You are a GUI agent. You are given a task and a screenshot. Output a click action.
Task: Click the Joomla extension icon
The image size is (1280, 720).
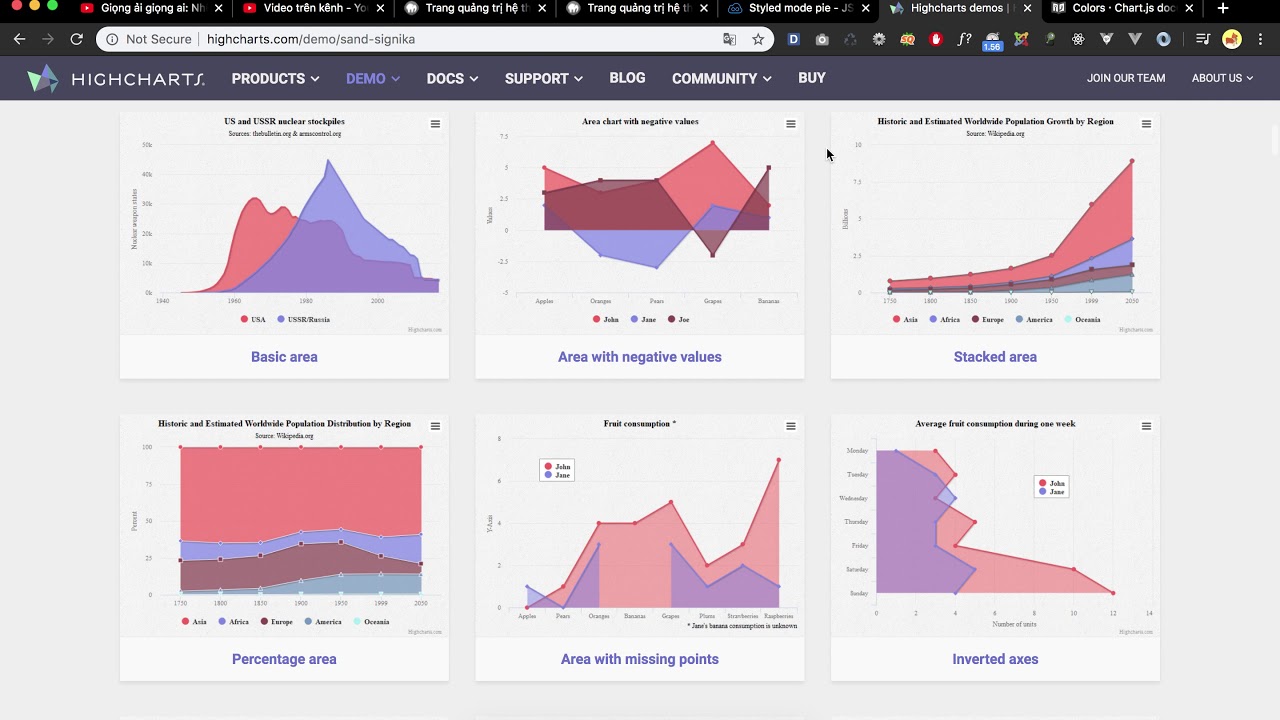(1021, 39)
